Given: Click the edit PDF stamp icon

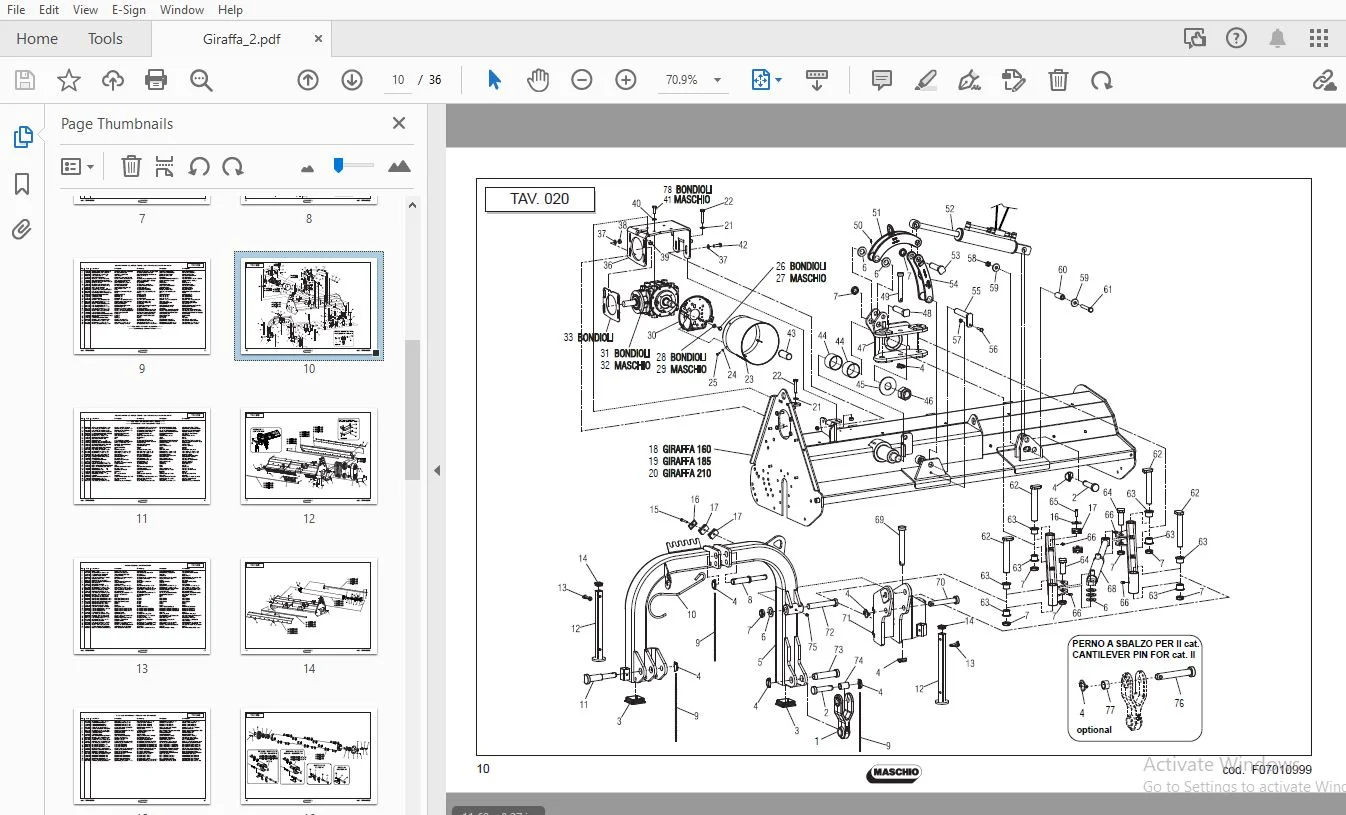Looking at the screenshot, I should coord(1014,80).
